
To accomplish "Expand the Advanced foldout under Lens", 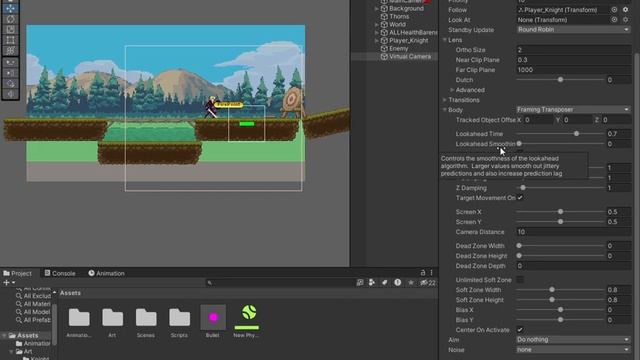I will [452, 90].
